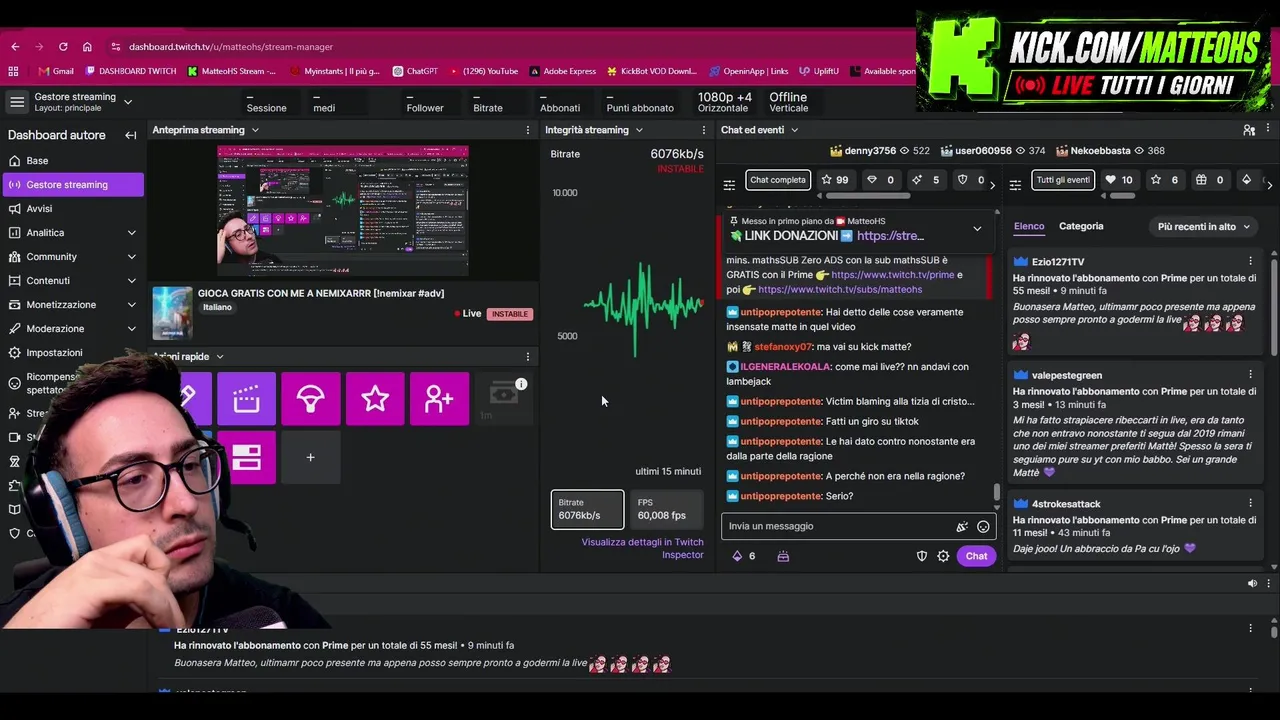
Task: Toggle the diamond 0 chat filter
Action: (880, 180)
